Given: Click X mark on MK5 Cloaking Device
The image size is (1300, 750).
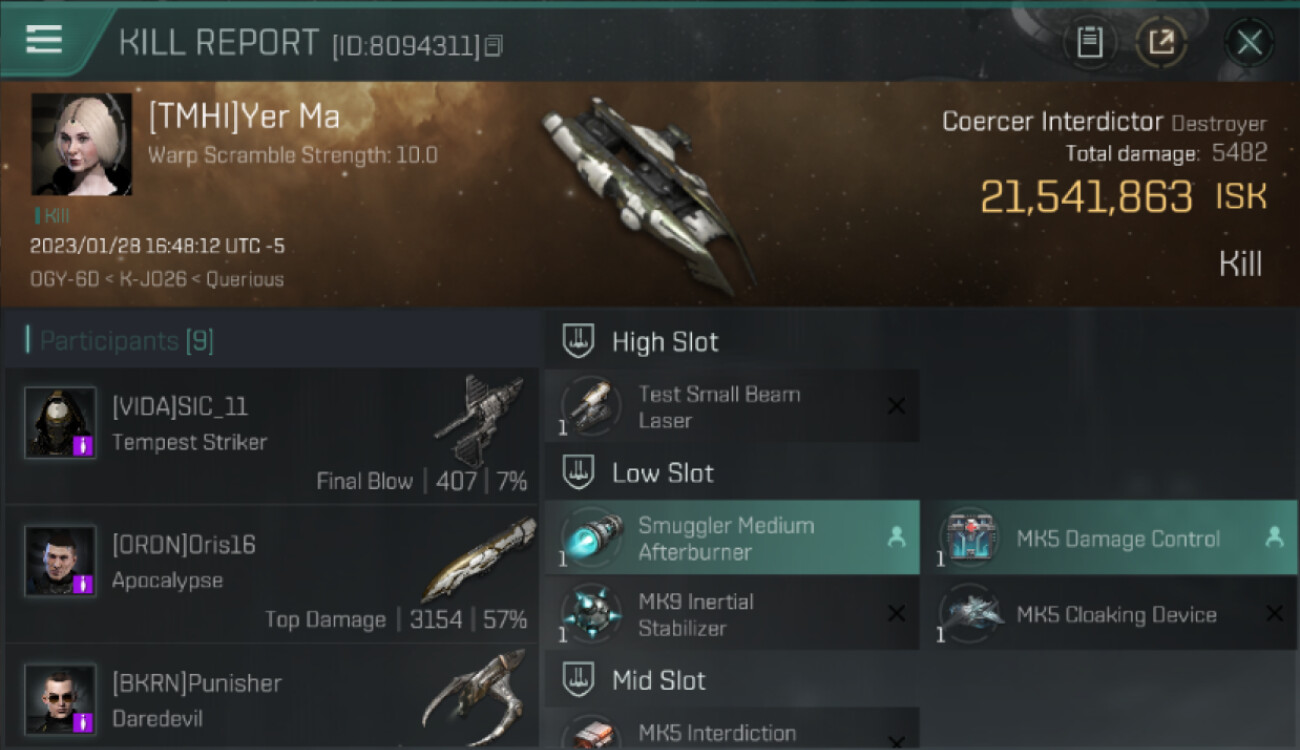Looking at the screenshot, I should click(1274, 614).
